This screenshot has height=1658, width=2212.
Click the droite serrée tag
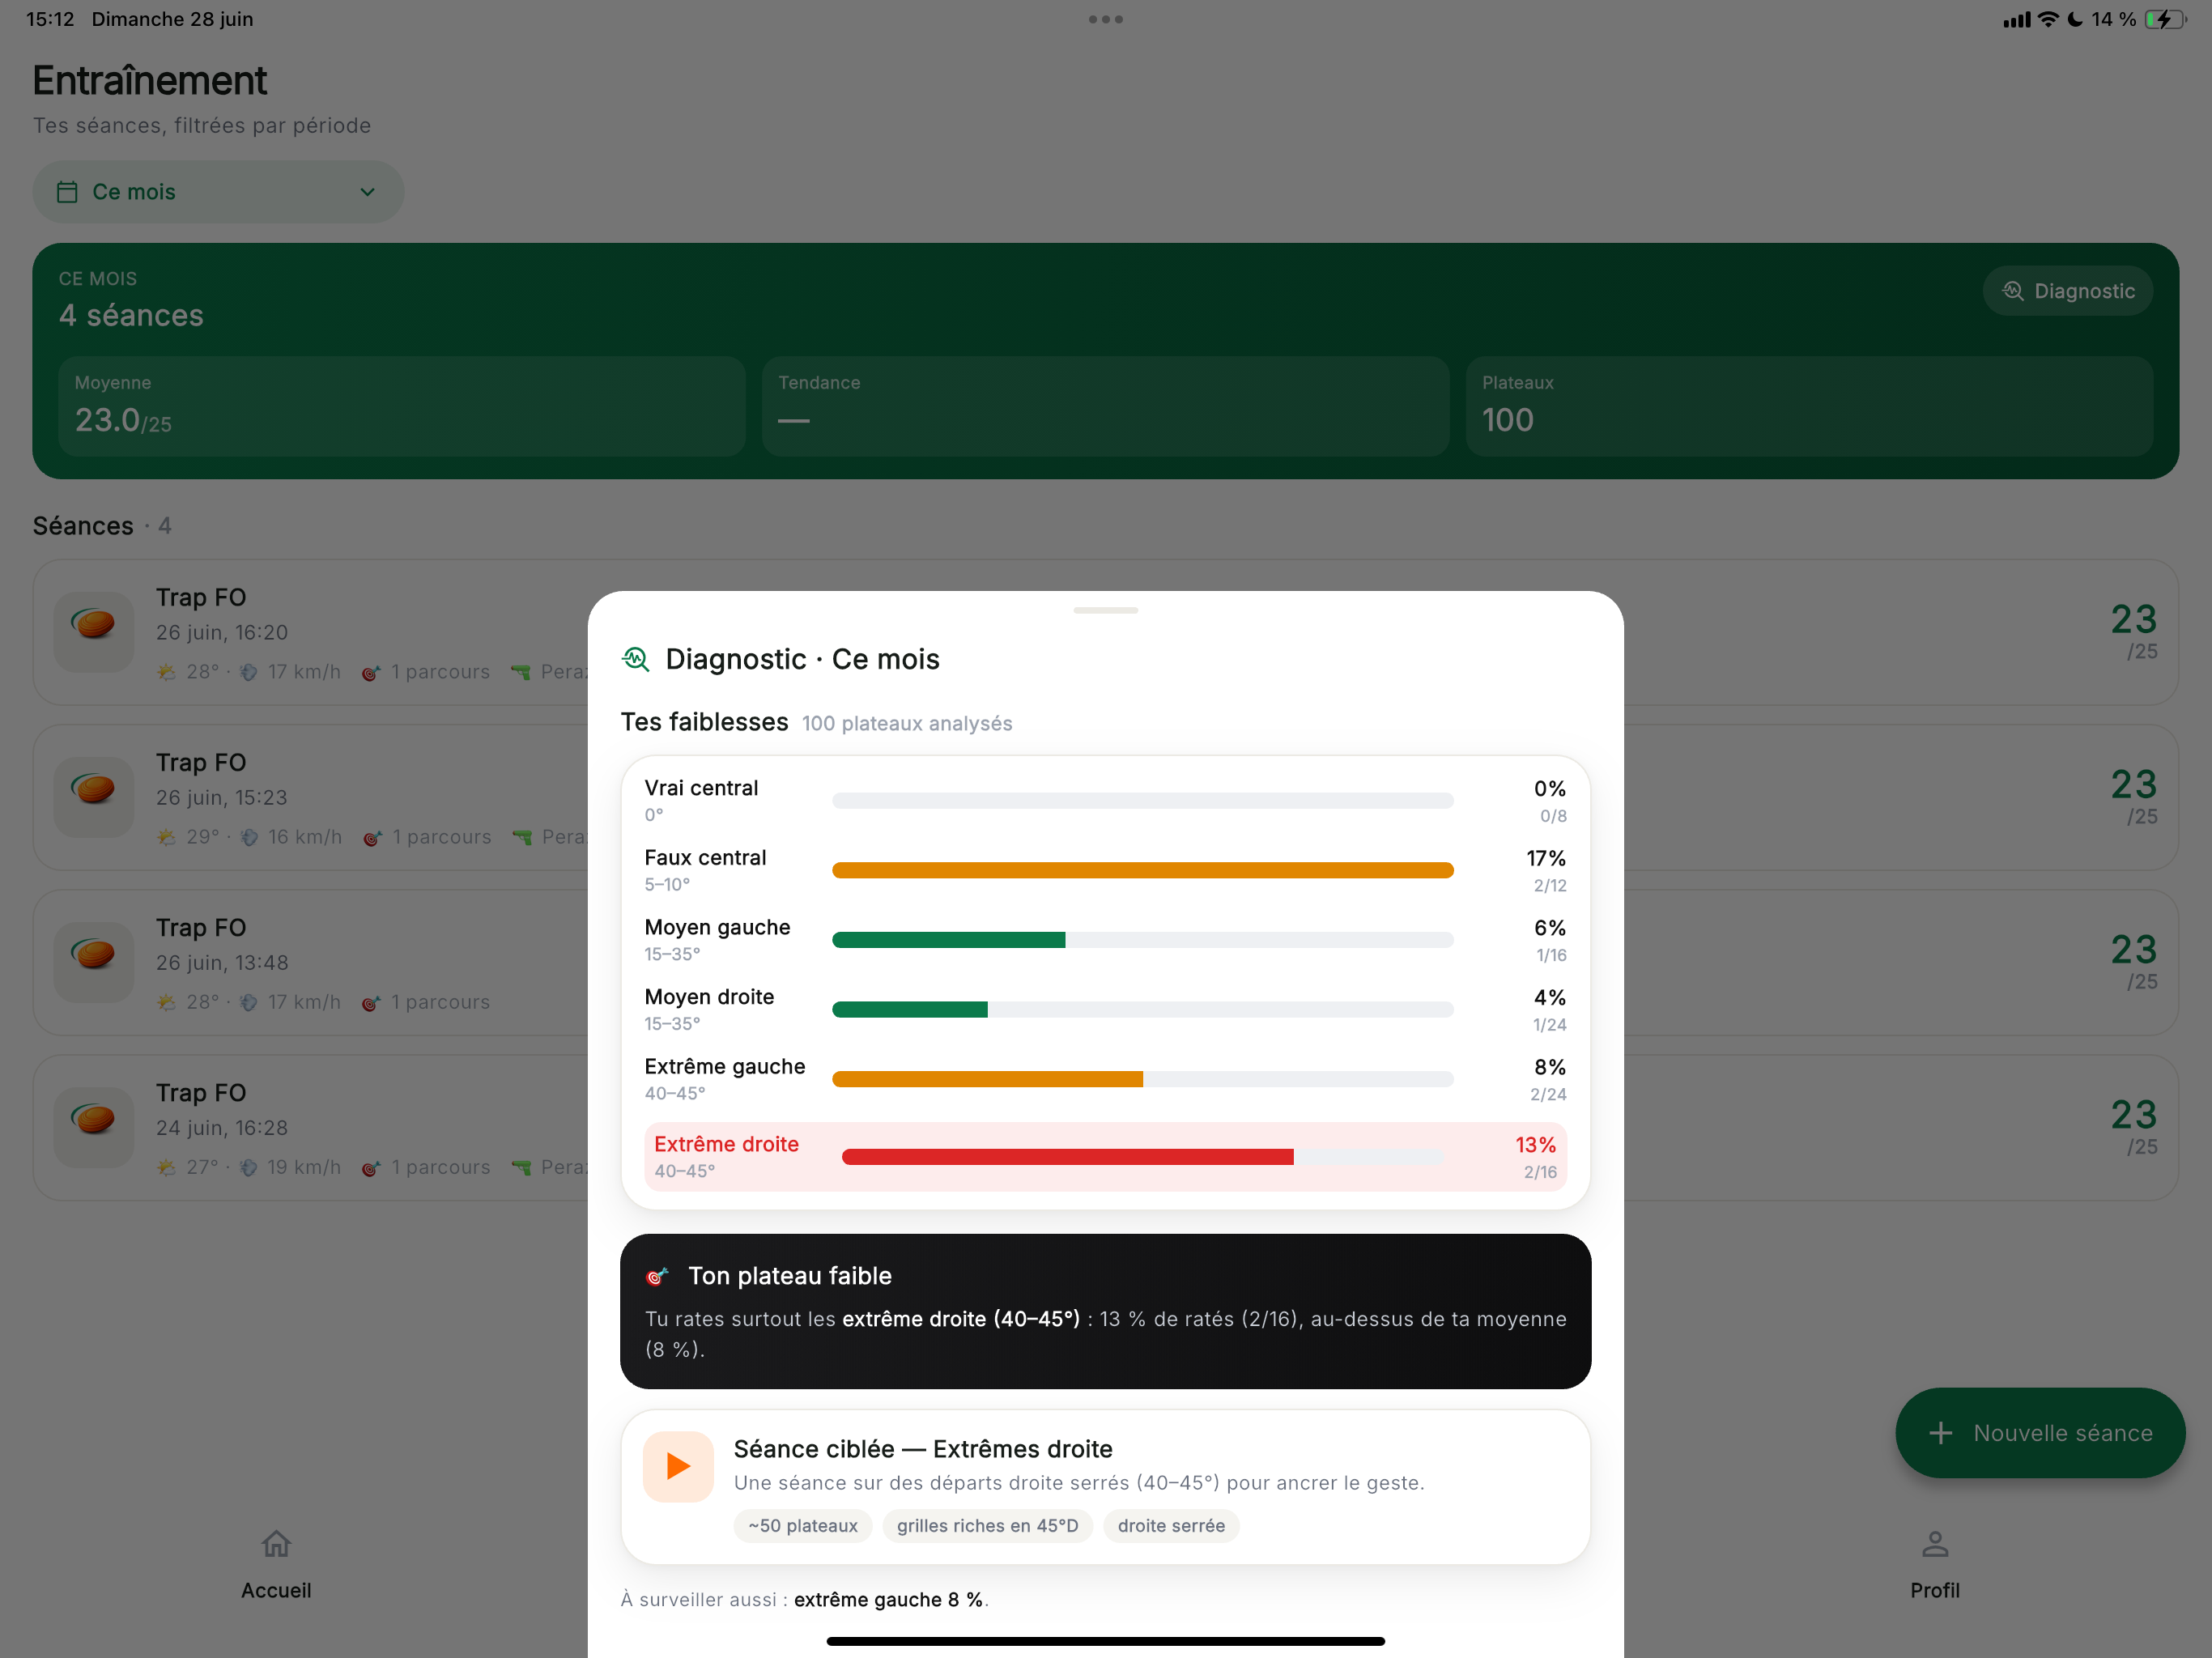1171,1525
